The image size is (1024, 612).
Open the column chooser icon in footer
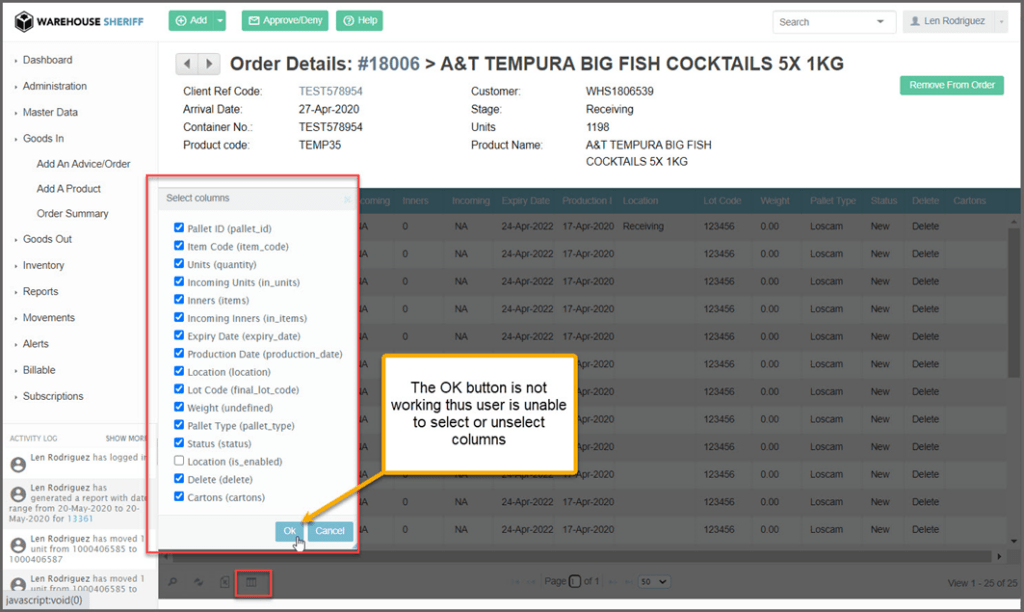click(252, 582)
